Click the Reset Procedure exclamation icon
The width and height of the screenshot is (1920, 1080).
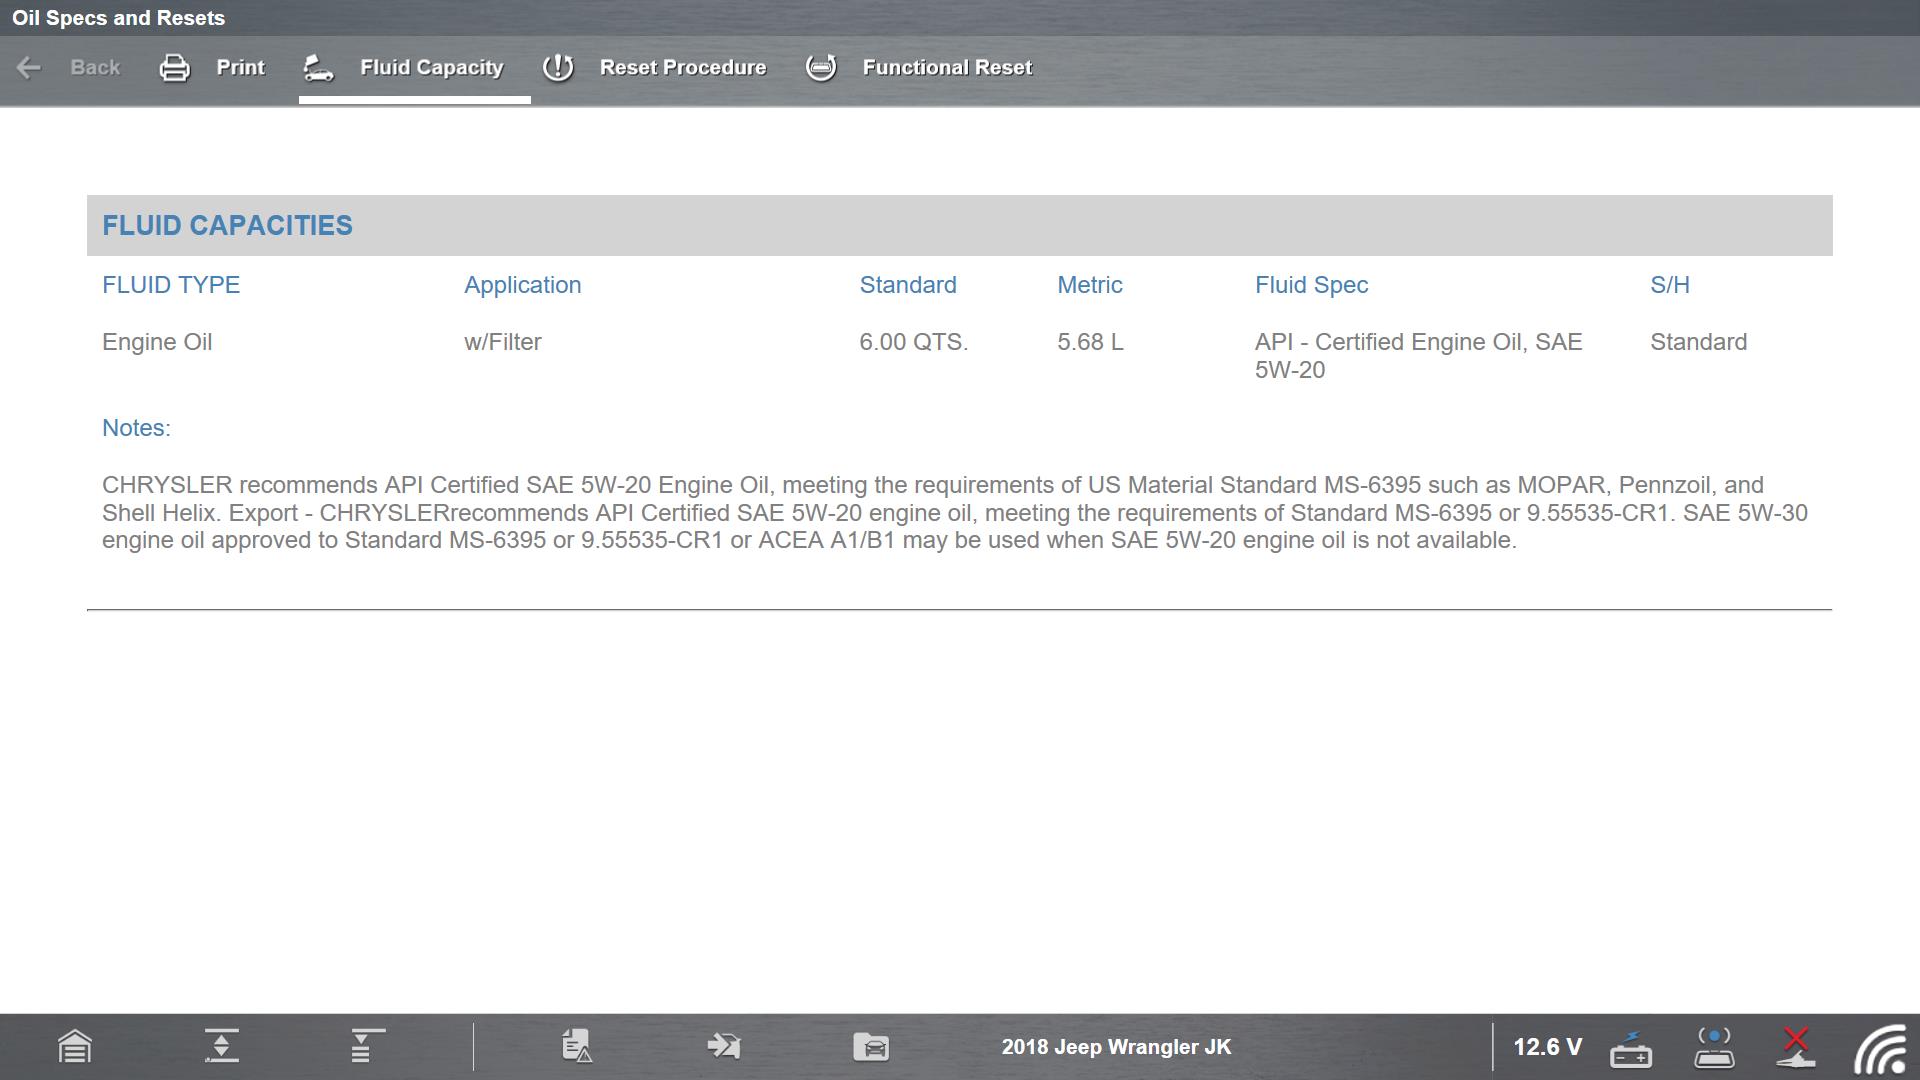click(x=558, y=68)
